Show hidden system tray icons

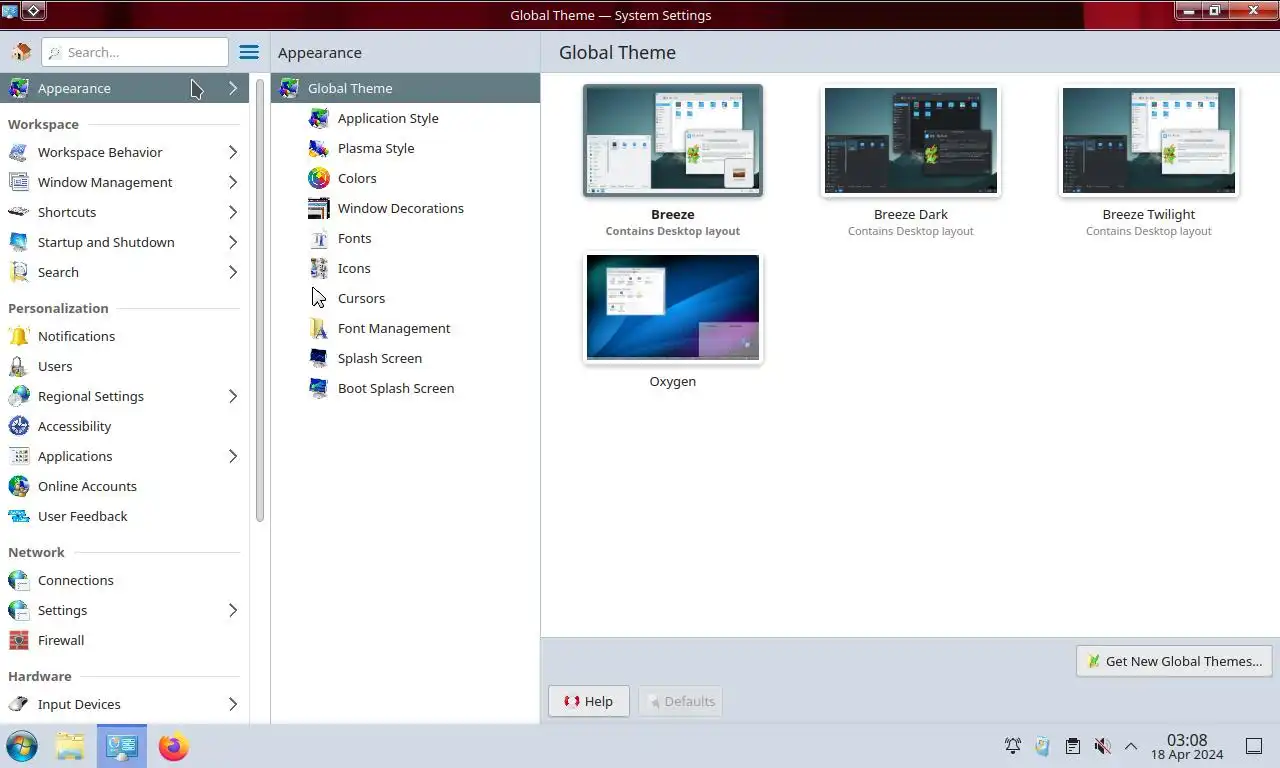[1131, 746]
